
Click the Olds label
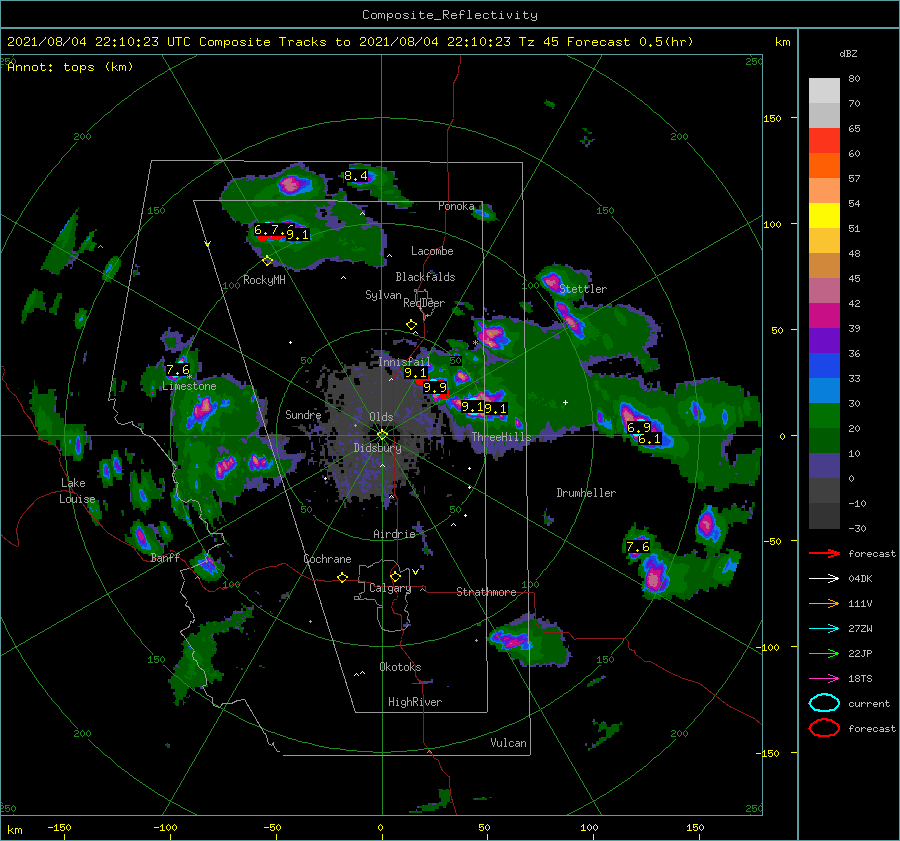381,417
